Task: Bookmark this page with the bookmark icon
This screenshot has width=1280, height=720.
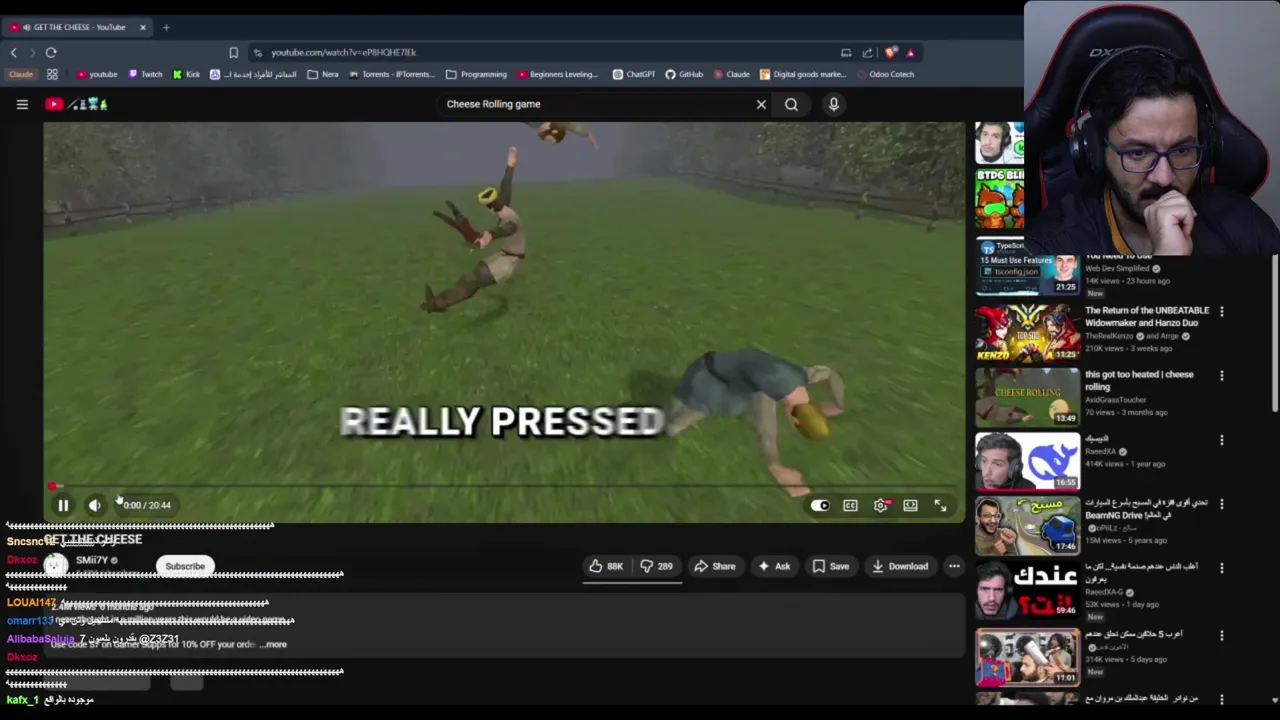Action: click(x=233, y=52)
